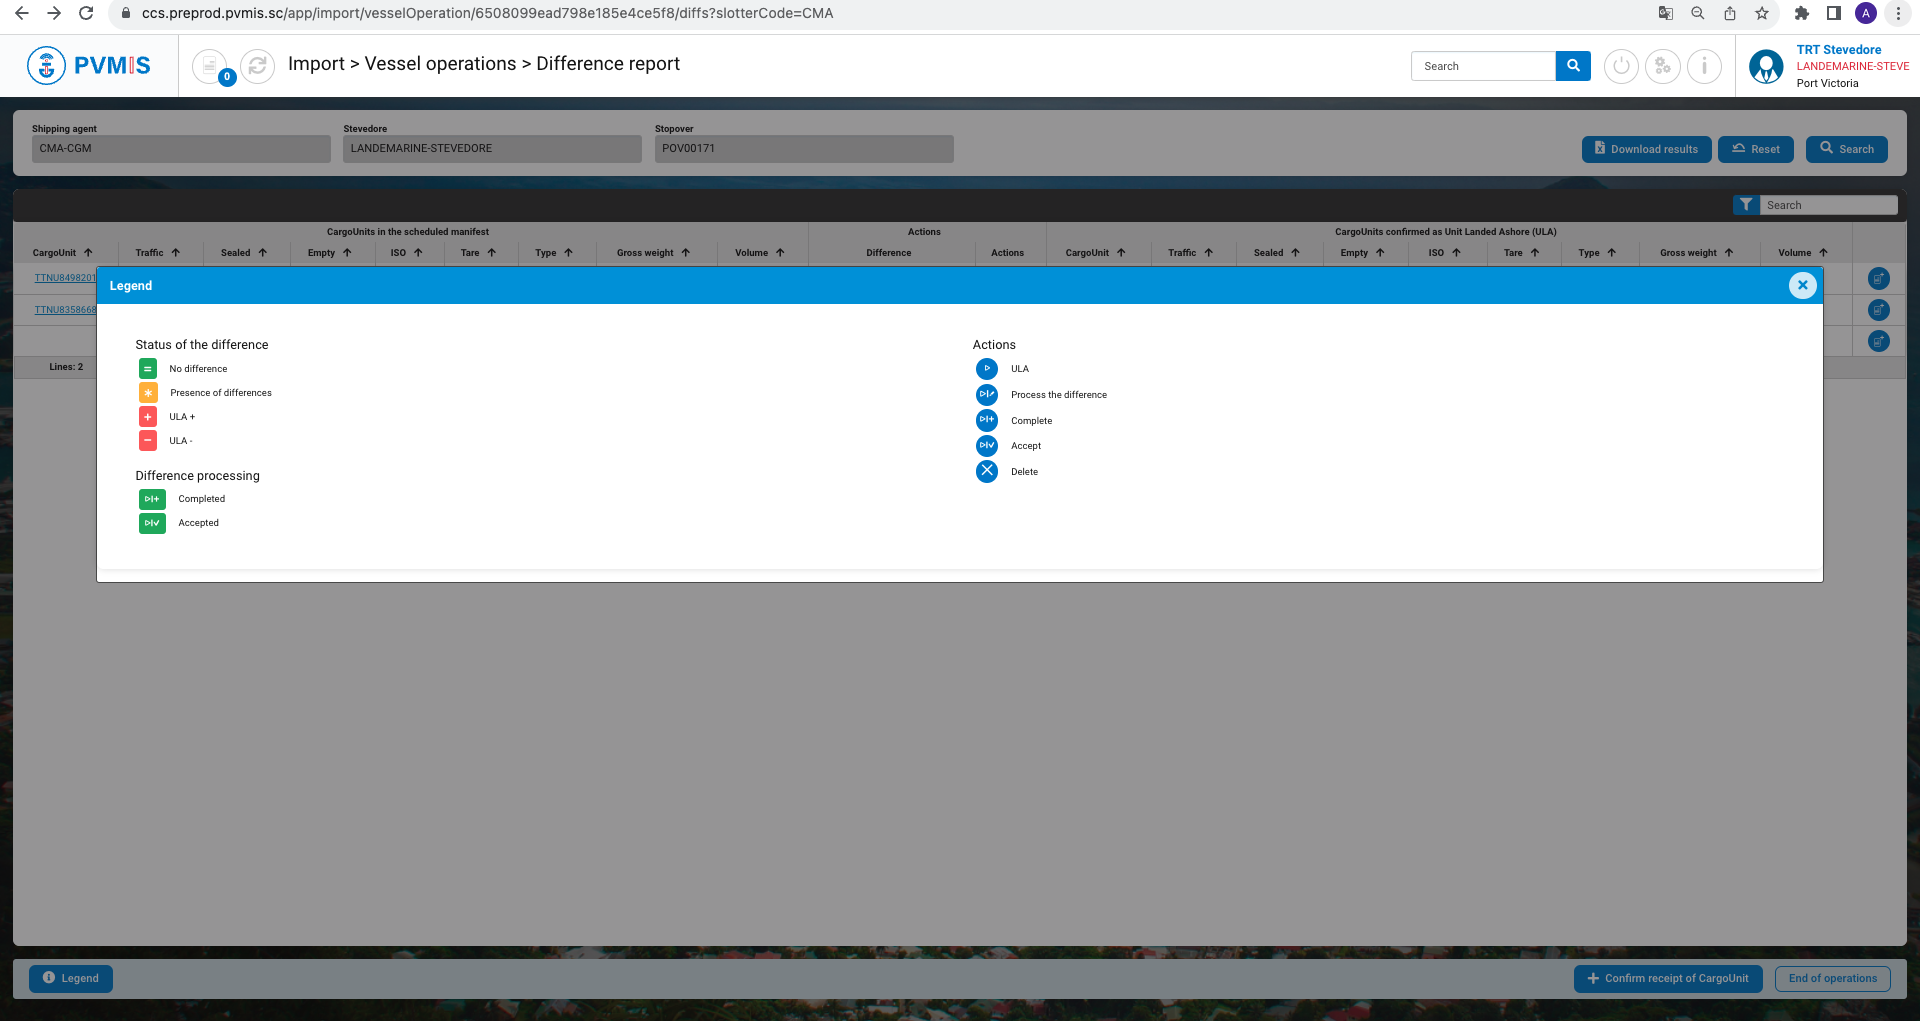The height and width of the screenshot is (1021, 1920).
Task: Click the table filter funnel icon
Action: (x=1746, y=205)
